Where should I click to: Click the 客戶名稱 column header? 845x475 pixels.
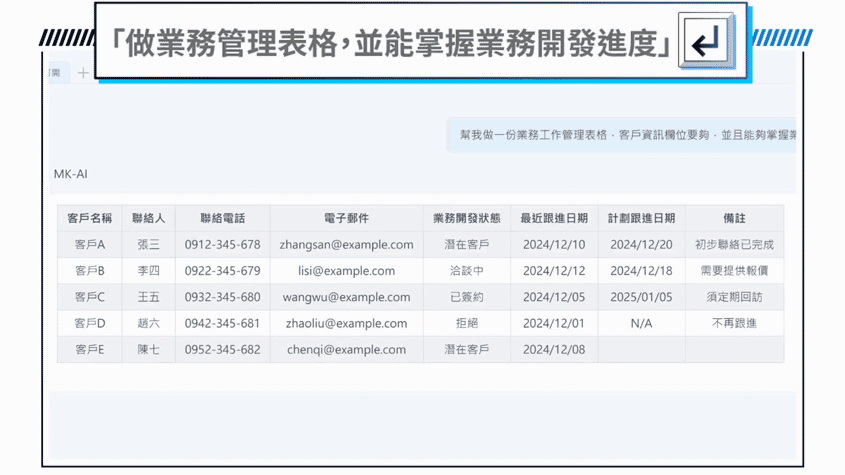tap(89, 218)
